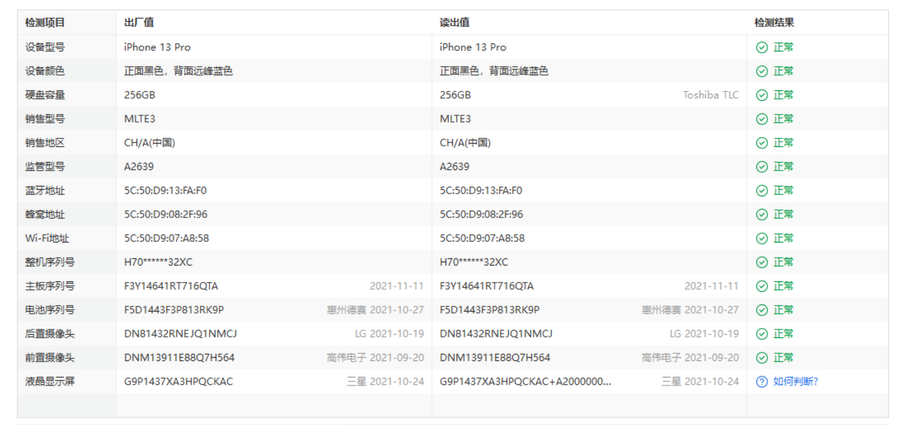Click the 正常 result text for 设备型号
The width and height of the screenshot is (900, 425).
[783, 47]
